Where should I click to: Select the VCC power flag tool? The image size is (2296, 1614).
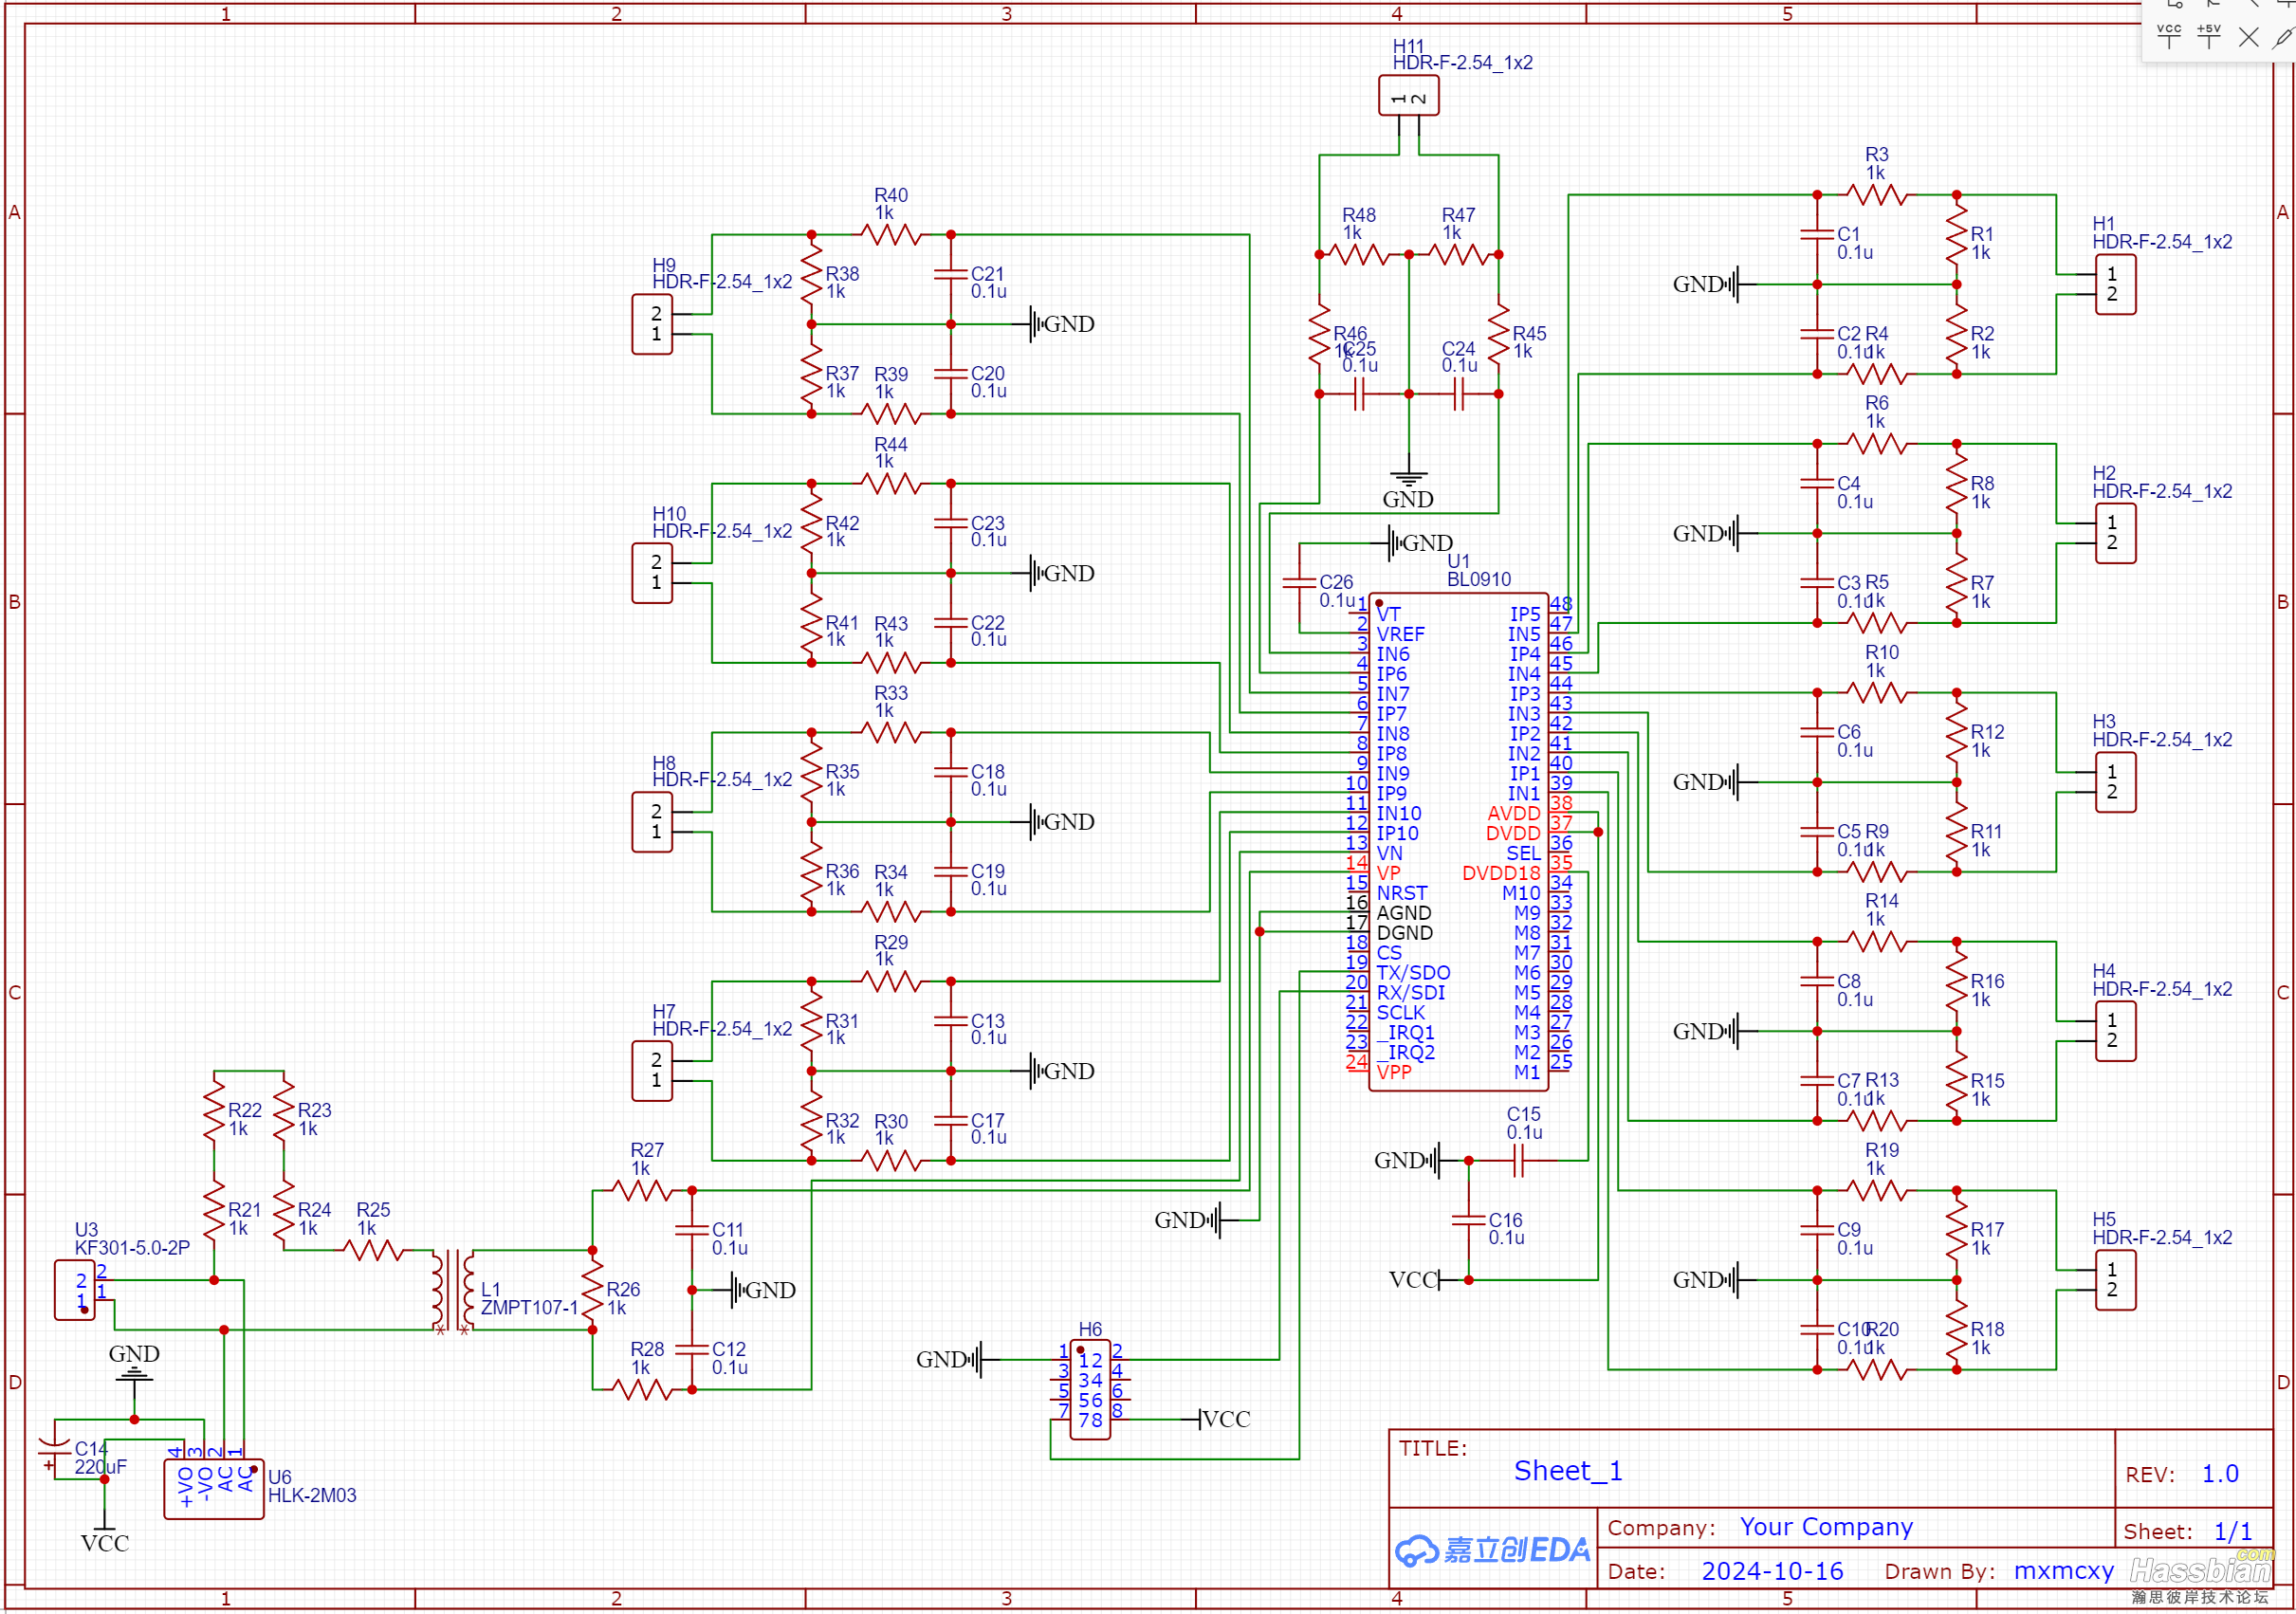coord(2169,36)
